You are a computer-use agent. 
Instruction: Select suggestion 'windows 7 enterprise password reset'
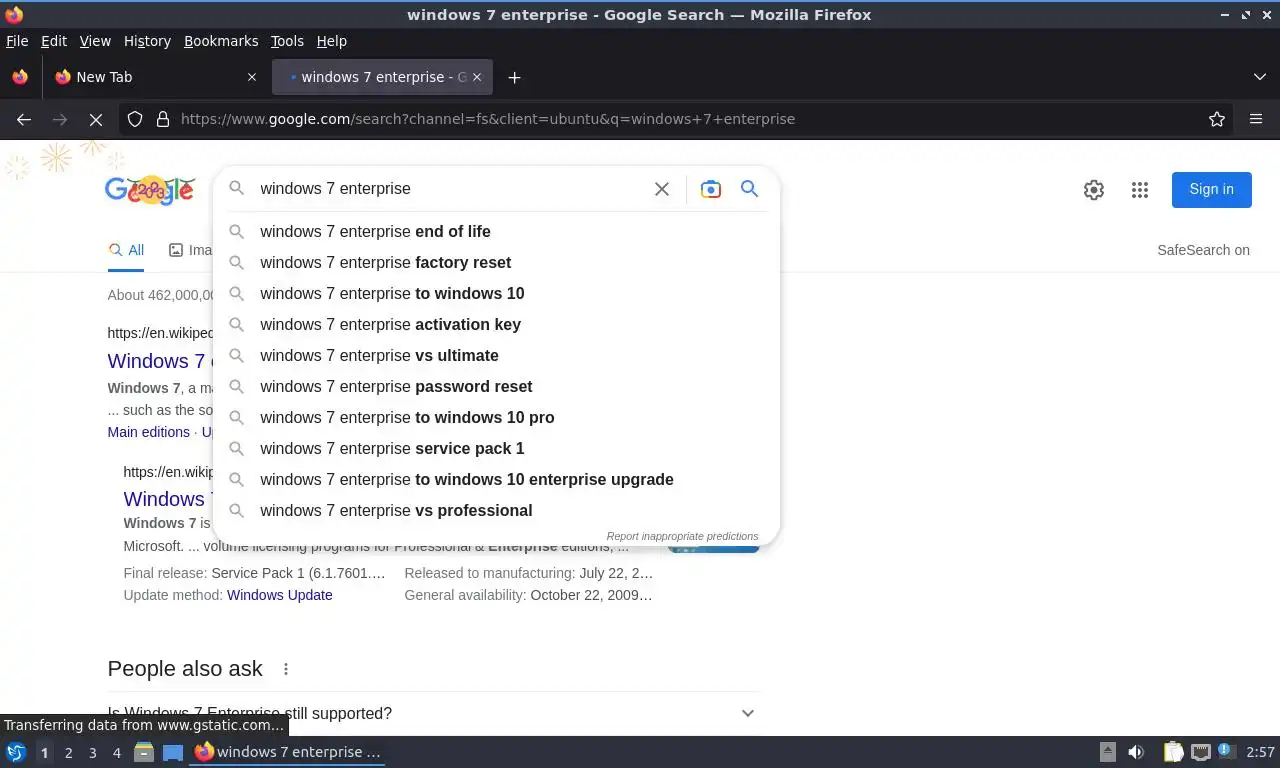click(x=496, y=386)
